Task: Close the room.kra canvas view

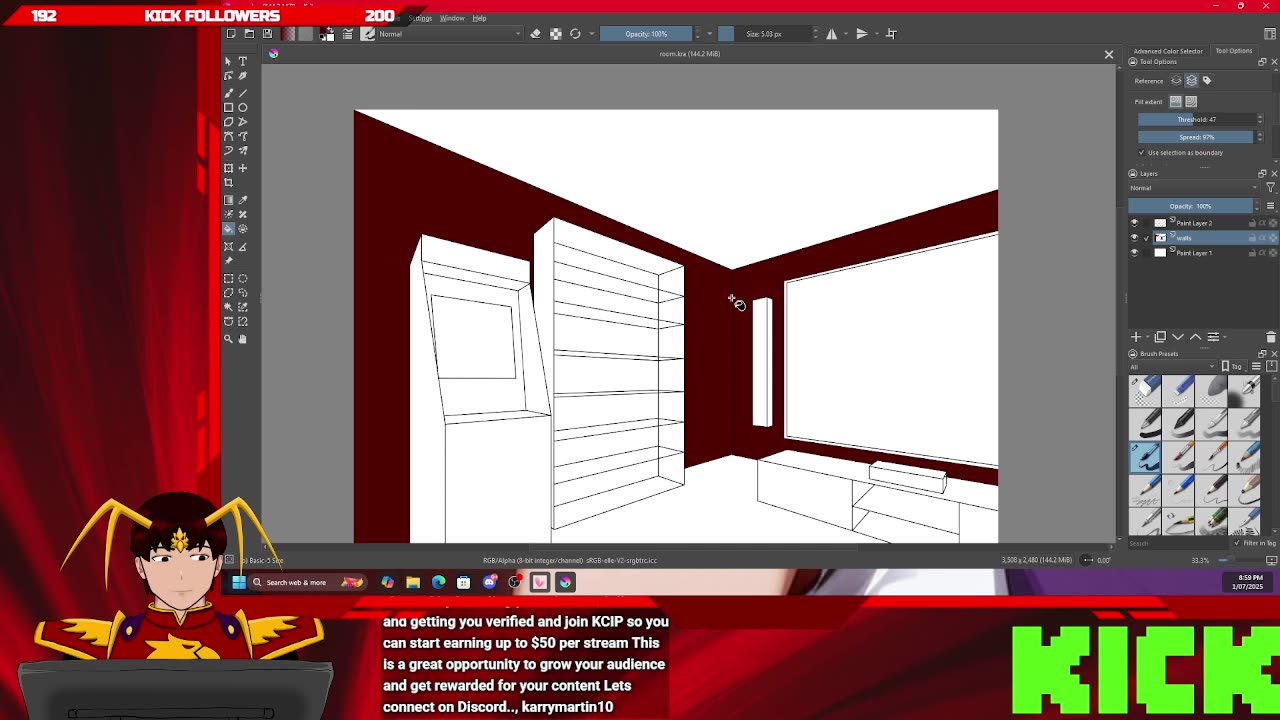Action: coord(1109,54)
